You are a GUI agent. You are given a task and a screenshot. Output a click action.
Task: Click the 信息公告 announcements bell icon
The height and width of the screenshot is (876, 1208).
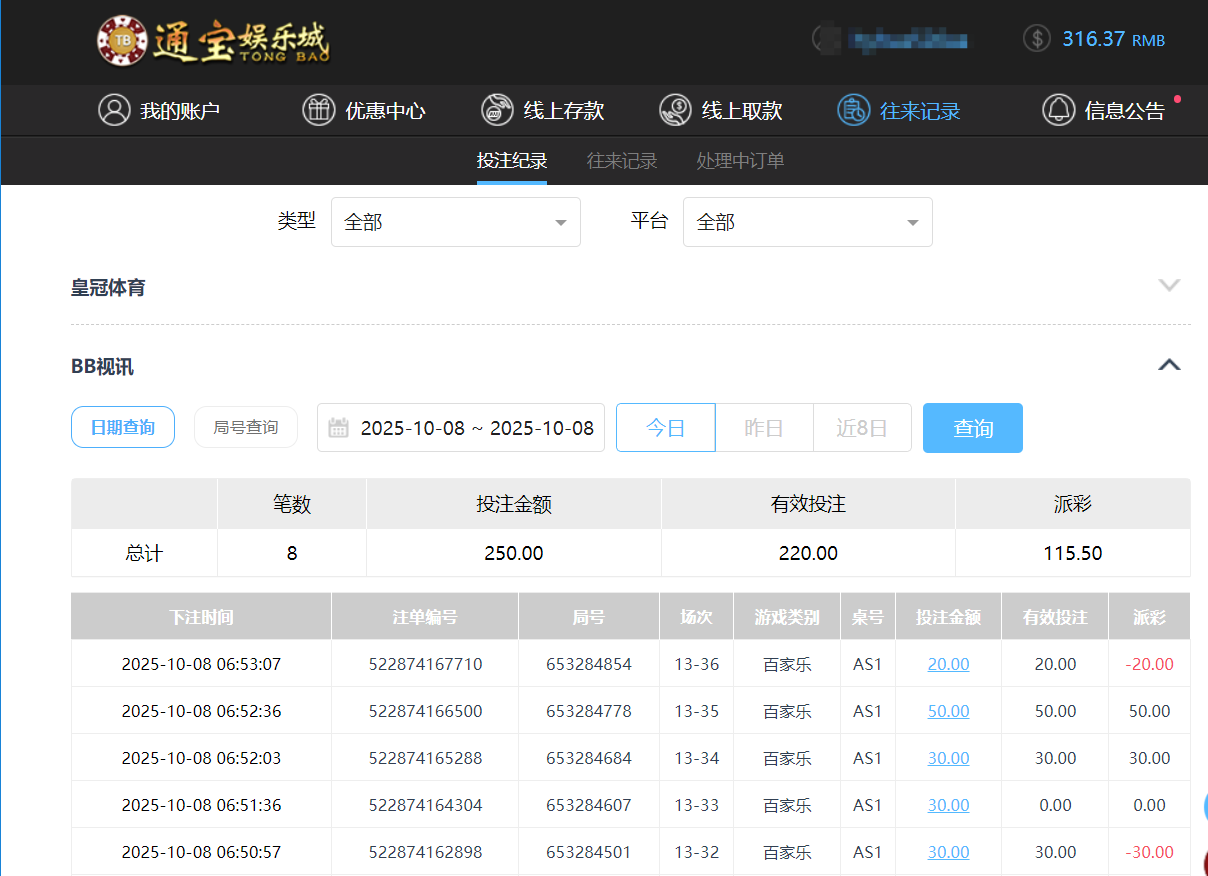pyautogui.click(x=1059, y=110)
